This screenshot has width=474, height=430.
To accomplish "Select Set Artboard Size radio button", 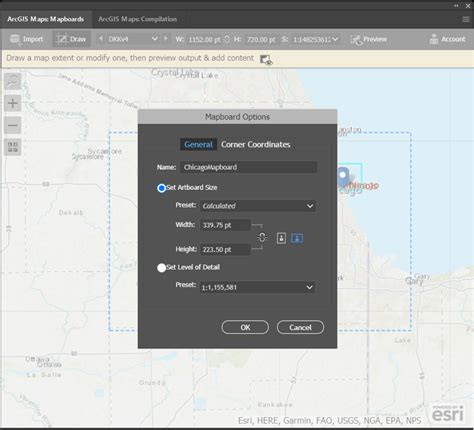I will coord(162,188).
